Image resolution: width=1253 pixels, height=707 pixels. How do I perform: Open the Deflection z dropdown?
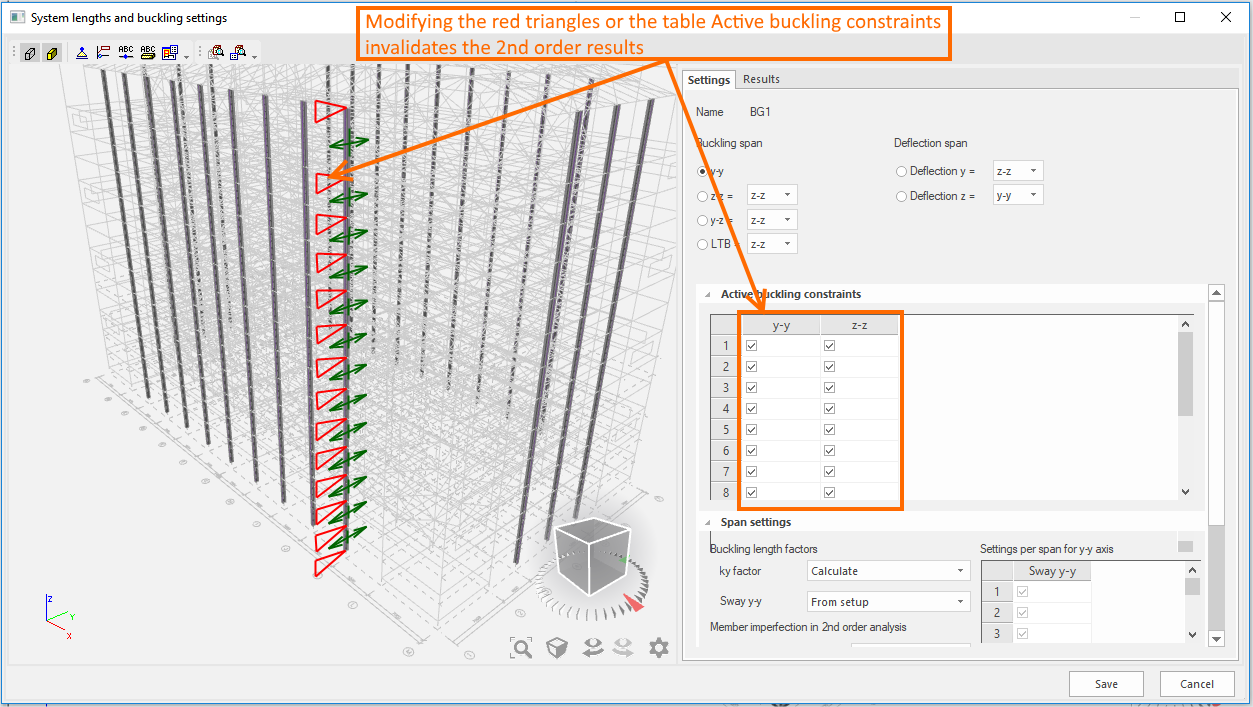click(1018, 196)
